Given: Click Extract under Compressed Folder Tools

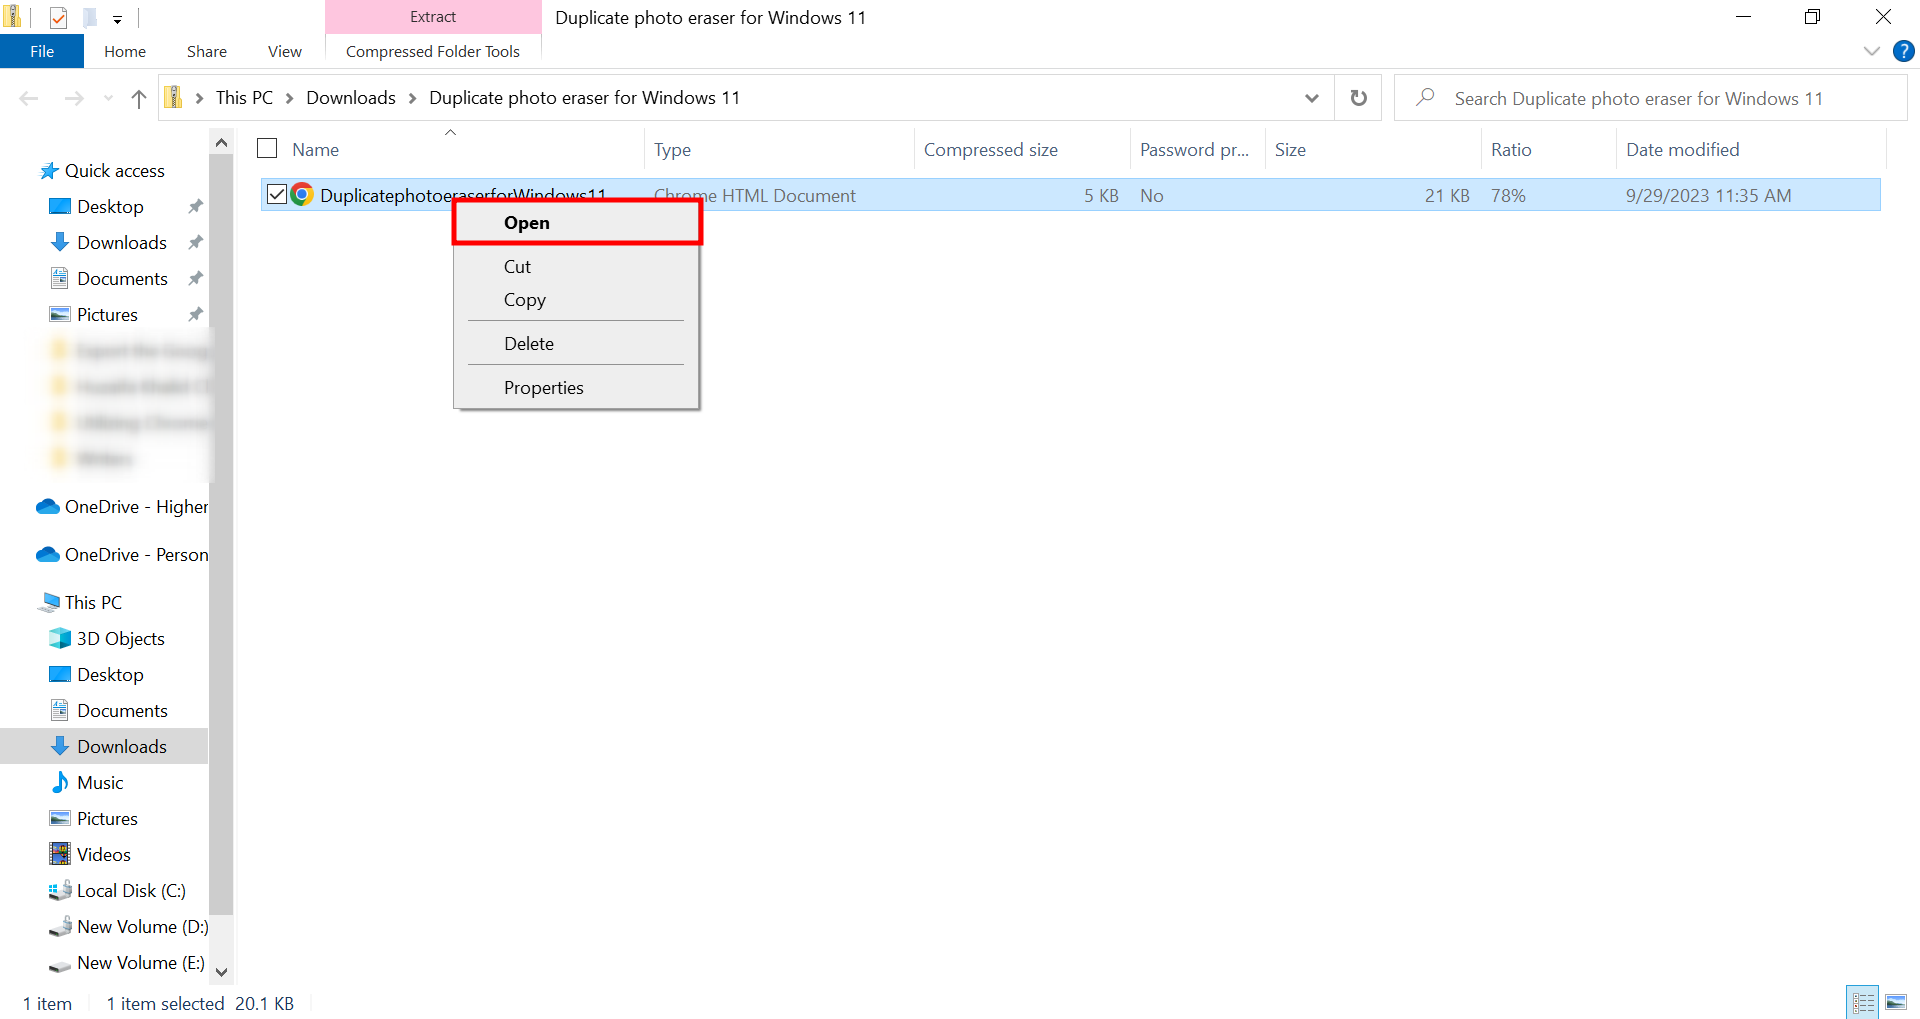Looking at the screenshot, I should (432, 16).
